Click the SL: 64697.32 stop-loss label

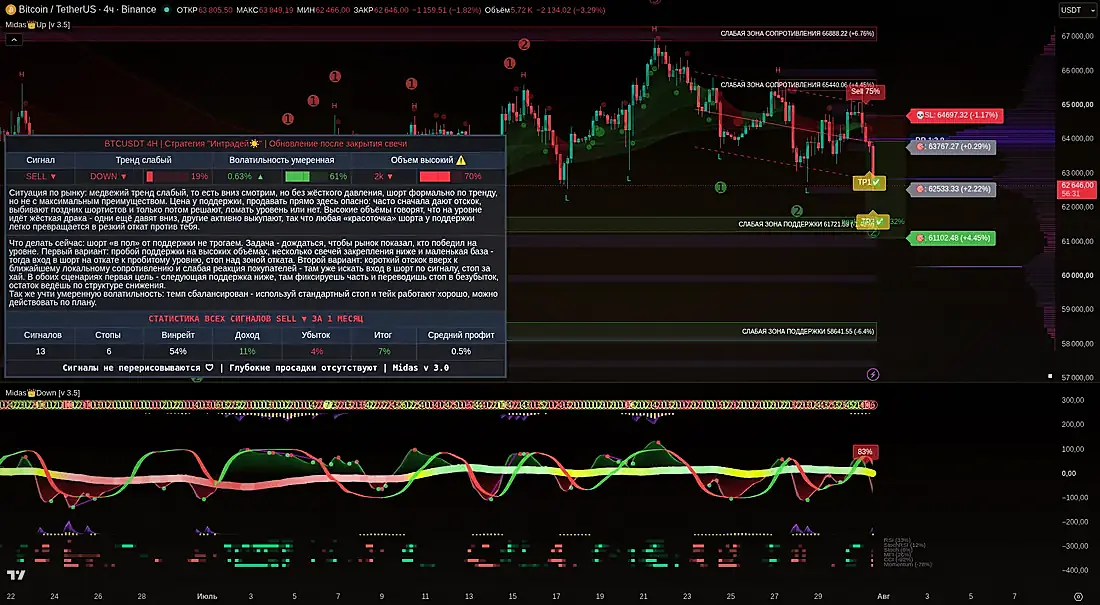[x=955, y=115]
